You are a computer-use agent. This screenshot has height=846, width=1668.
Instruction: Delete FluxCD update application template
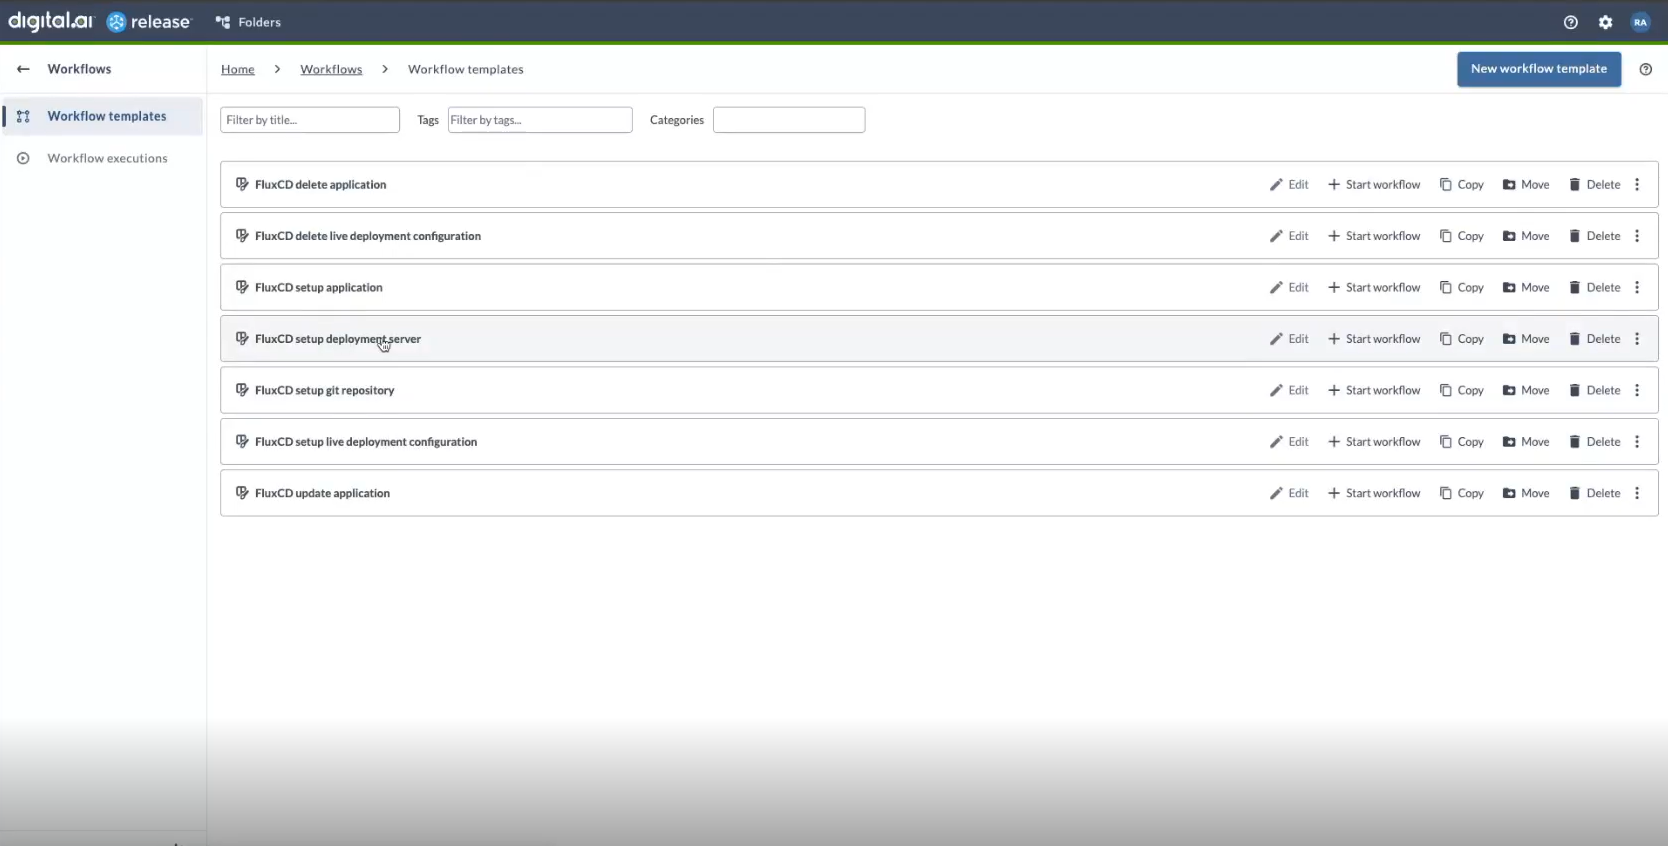point(1594,493)
